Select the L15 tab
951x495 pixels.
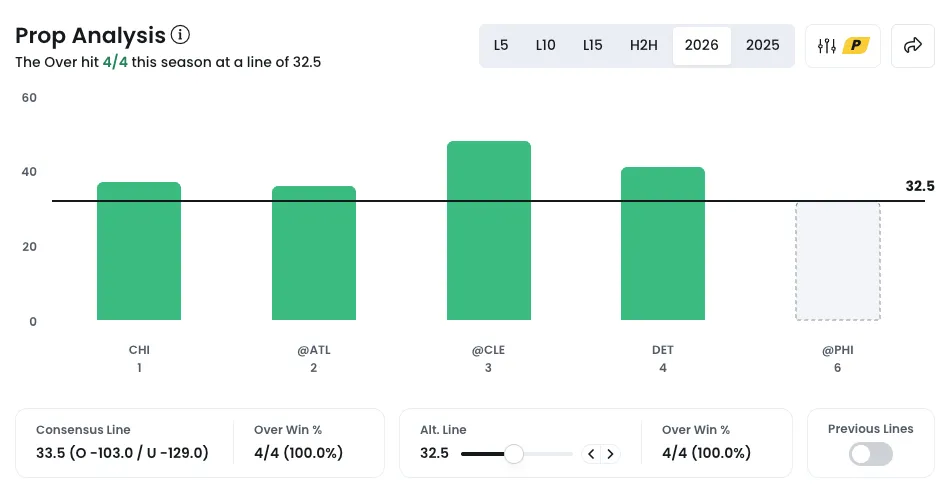tap(593, 45)
